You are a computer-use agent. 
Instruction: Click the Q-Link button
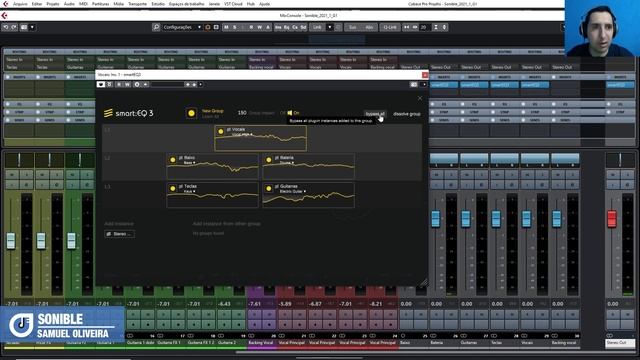pyautogui.click(x=390, y=27)
